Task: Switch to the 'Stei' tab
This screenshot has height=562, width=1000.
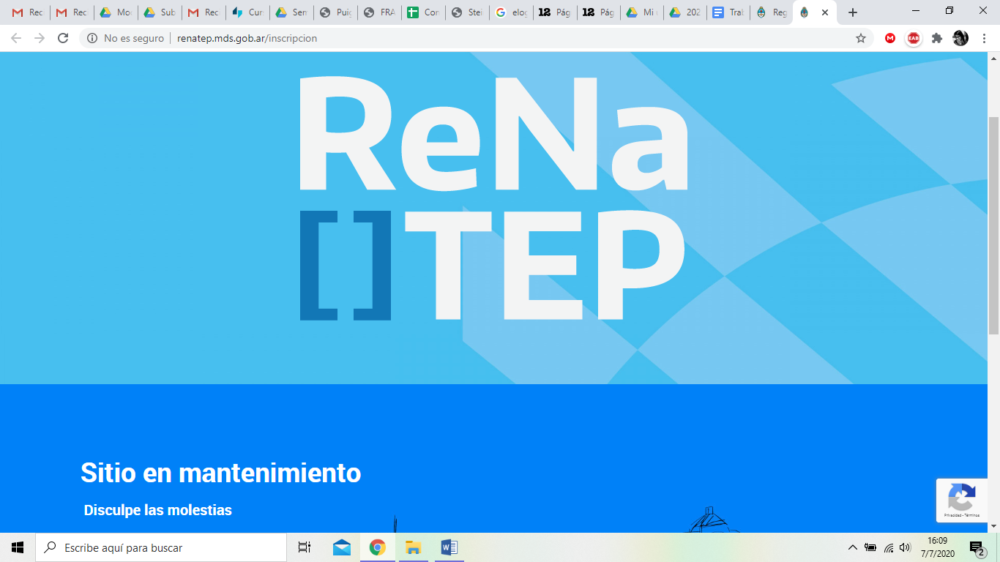Action: pyautogui.click(x=467, y=12)
